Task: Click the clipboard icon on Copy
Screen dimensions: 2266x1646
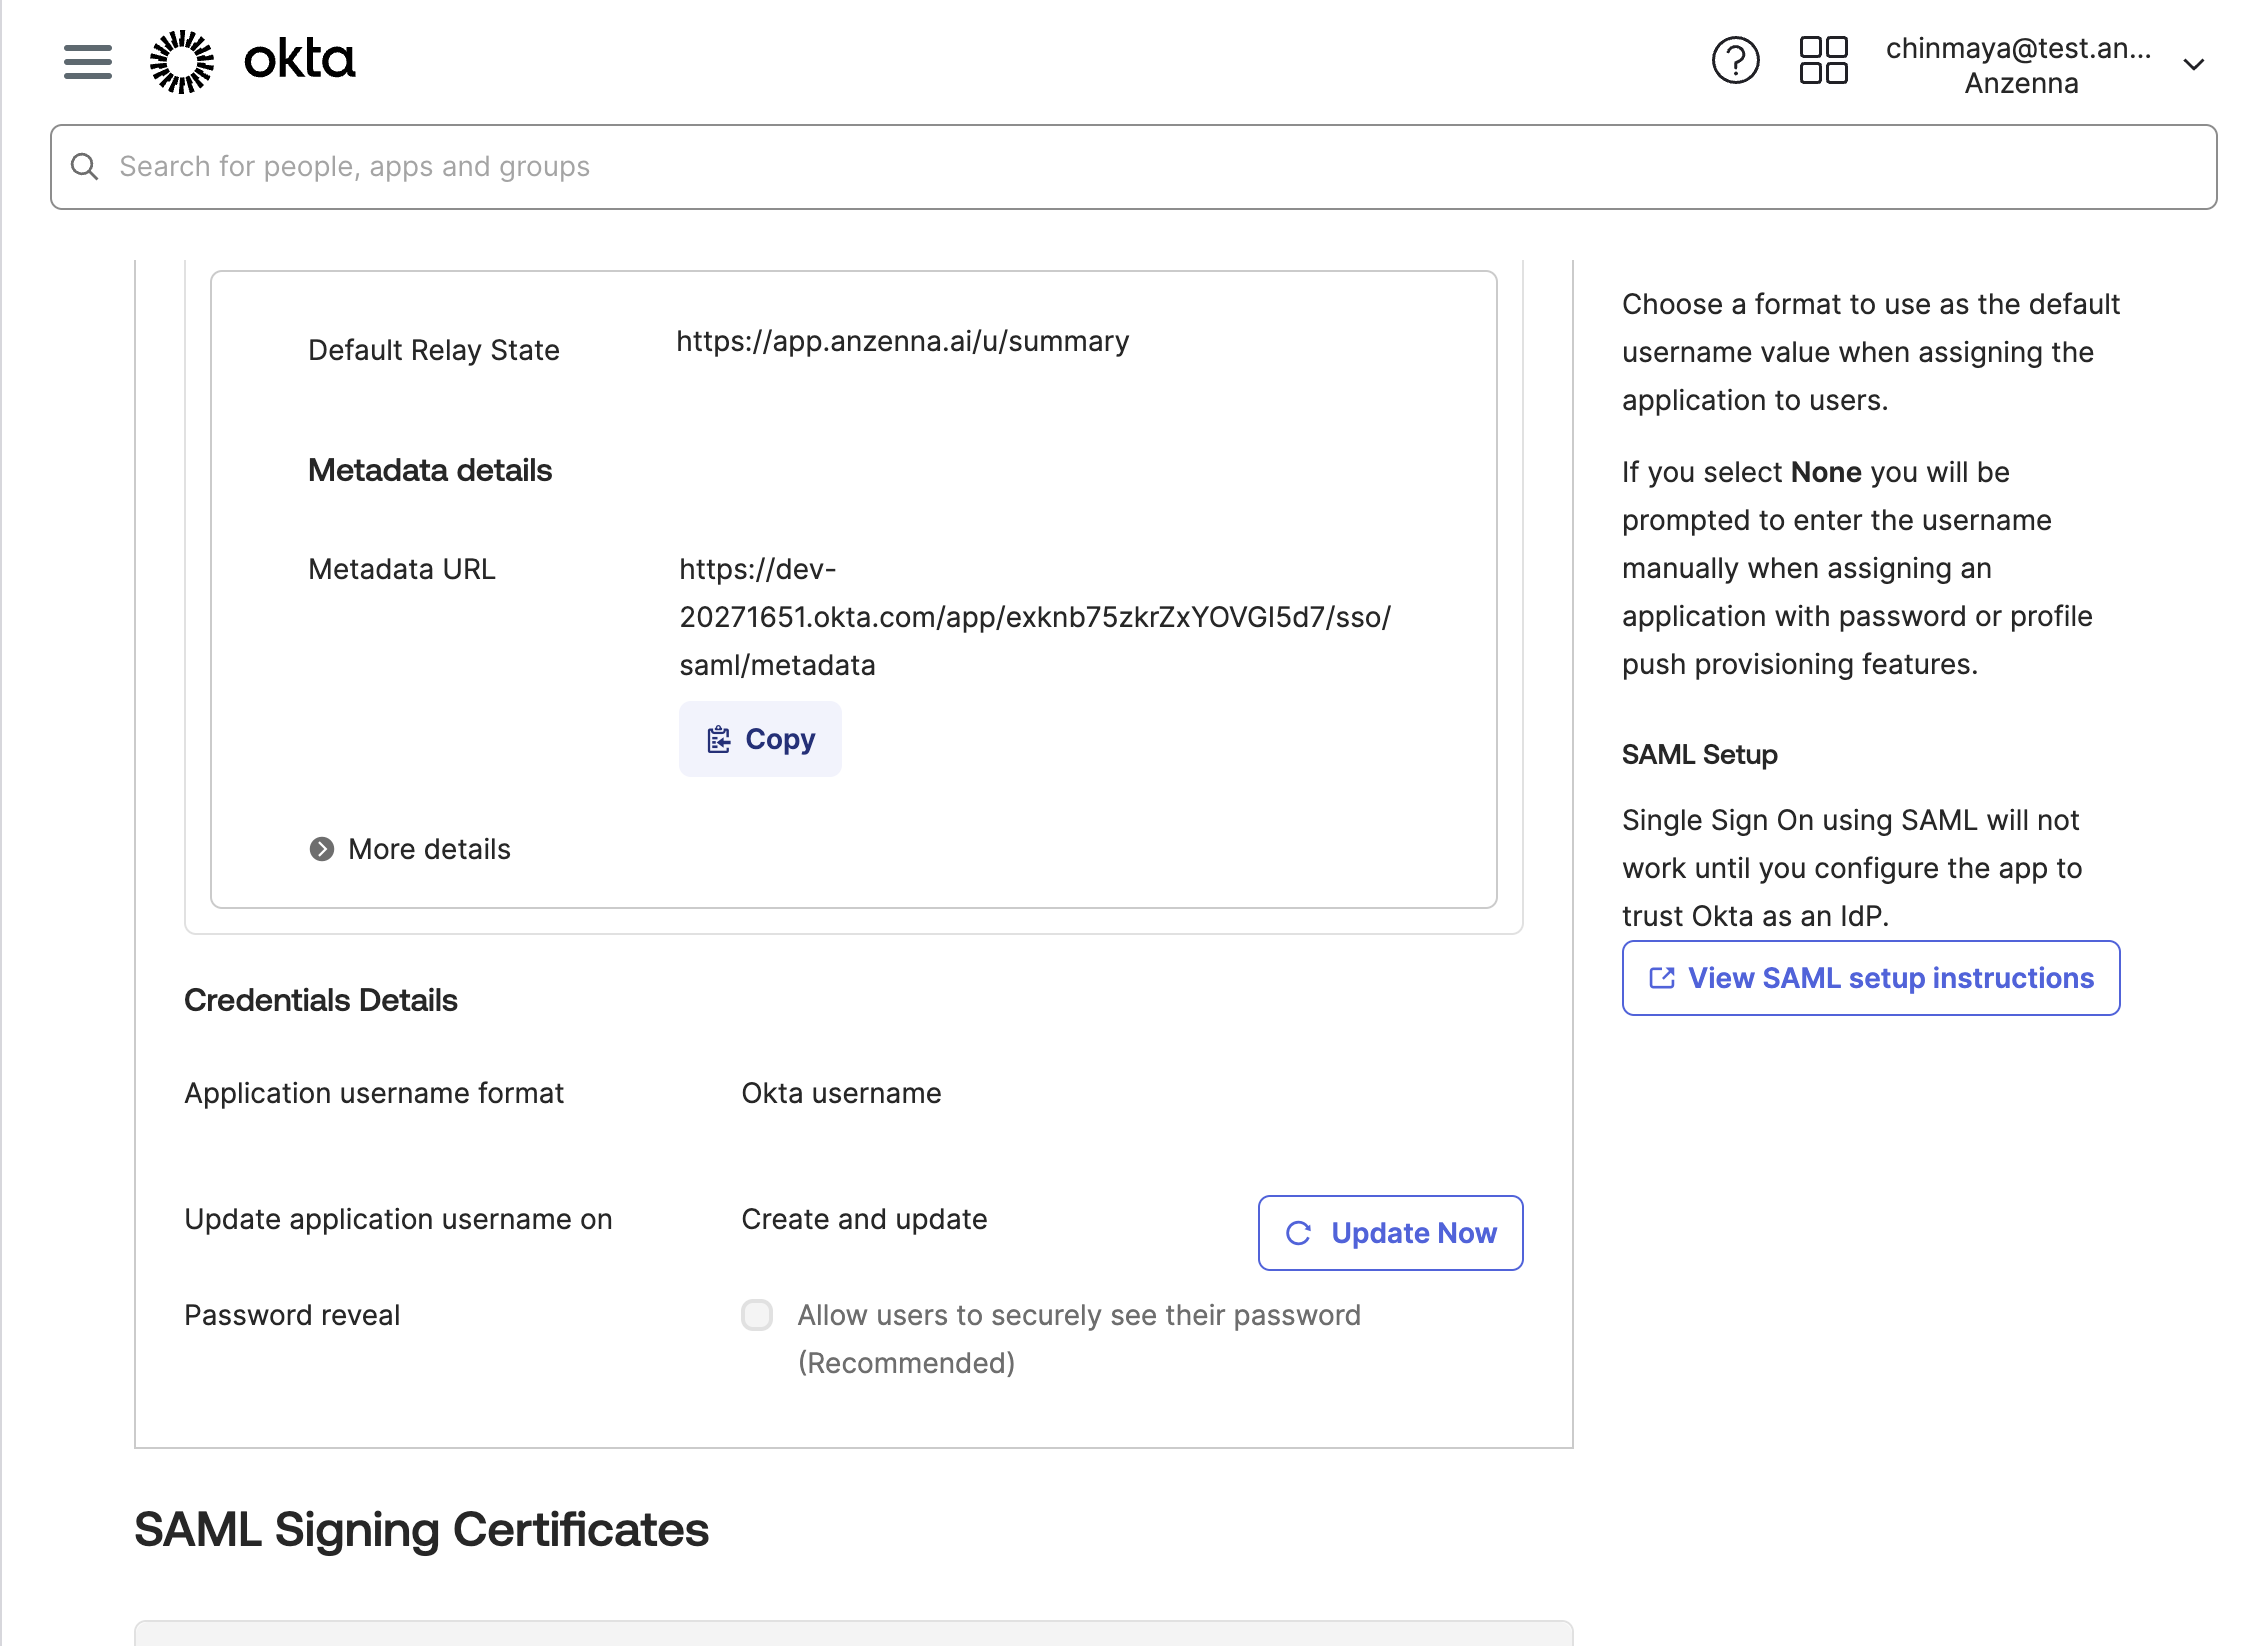Action: [718, 740]
